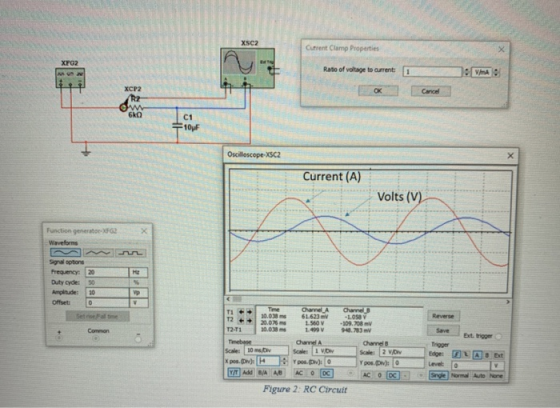
Task: Click the Save button on oscilloscope
Action: (443, 330)
